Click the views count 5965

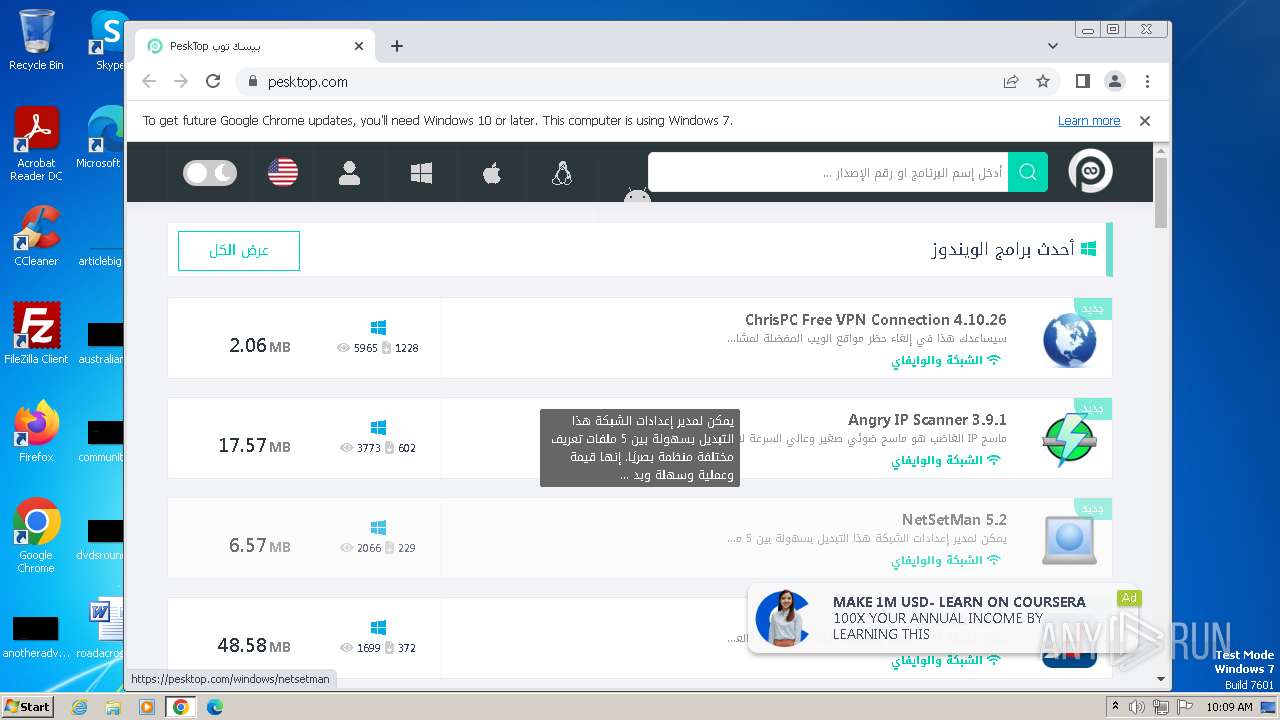(x=365, y=348)
